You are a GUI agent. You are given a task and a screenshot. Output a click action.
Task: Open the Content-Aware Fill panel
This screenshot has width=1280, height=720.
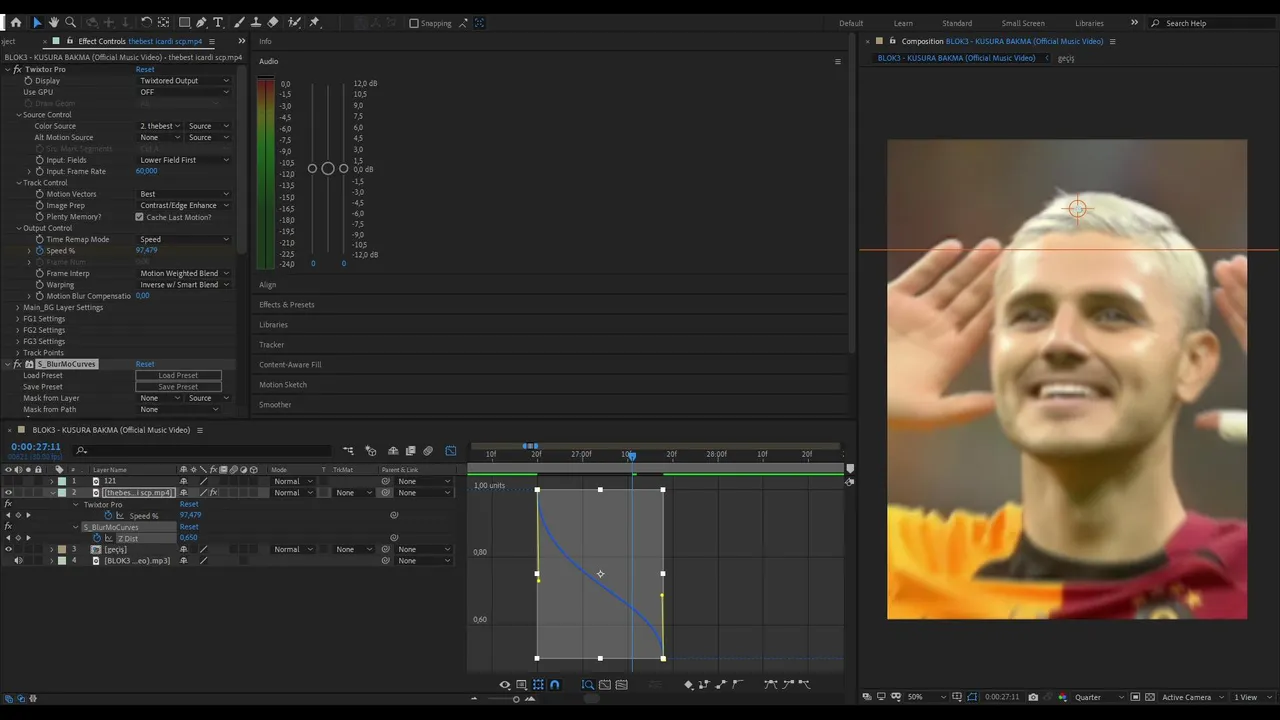pyautogui.click(x=290, y=365)
